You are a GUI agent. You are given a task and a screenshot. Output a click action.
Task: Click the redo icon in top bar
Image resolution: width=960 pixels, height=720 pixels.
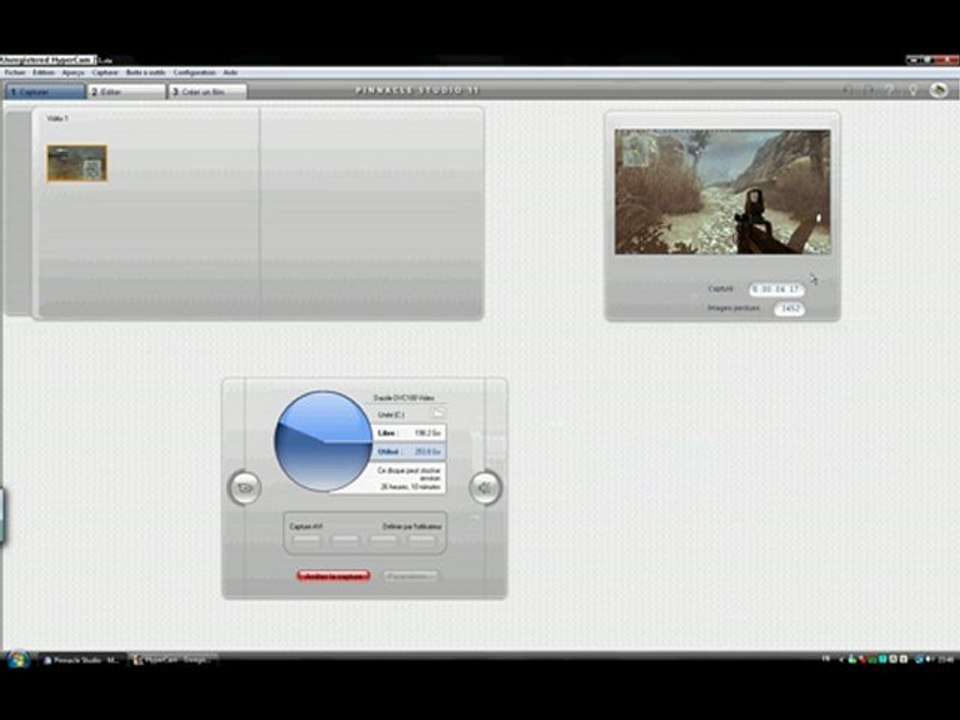pos(868,90)
